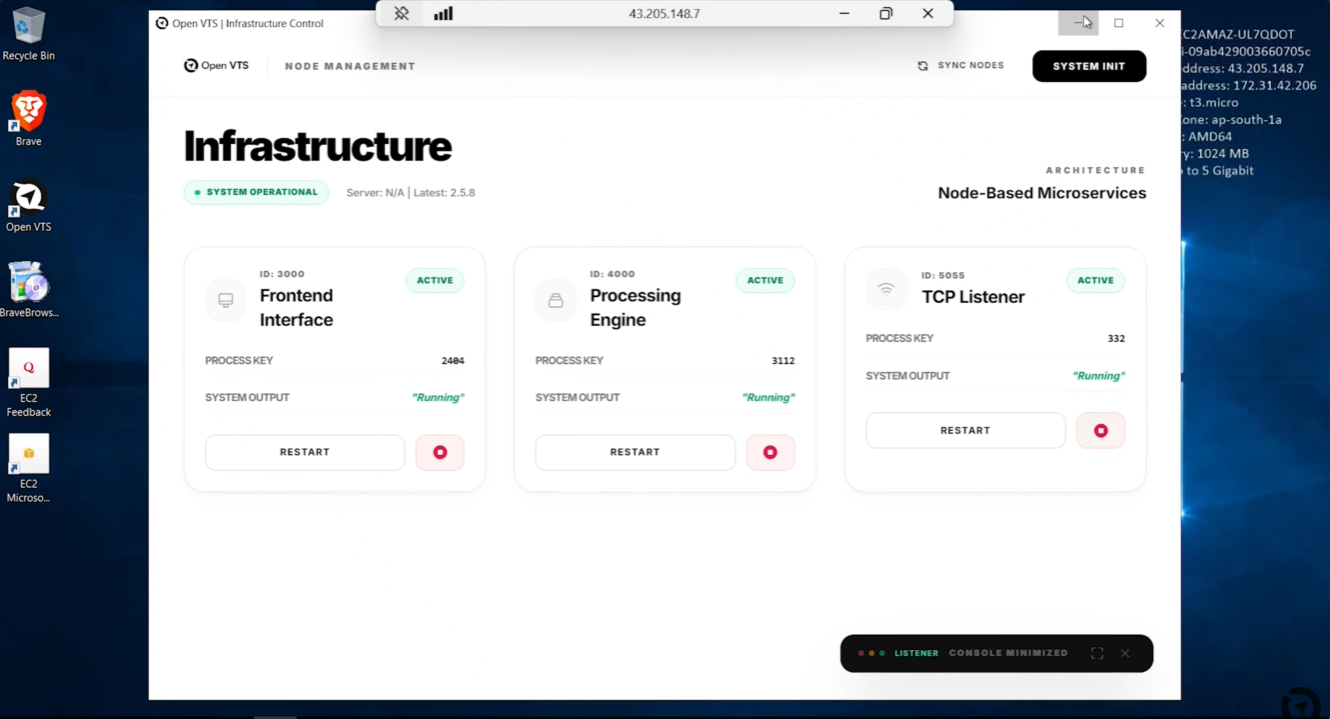Stop the Frontend Interface node
Viewport: 1330px width, 719px height.
(x=440, y=452)
